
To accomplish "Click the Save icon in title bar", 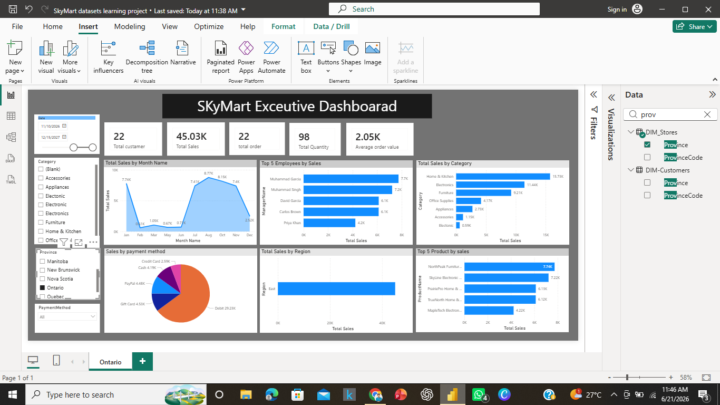I will [13, 9].
